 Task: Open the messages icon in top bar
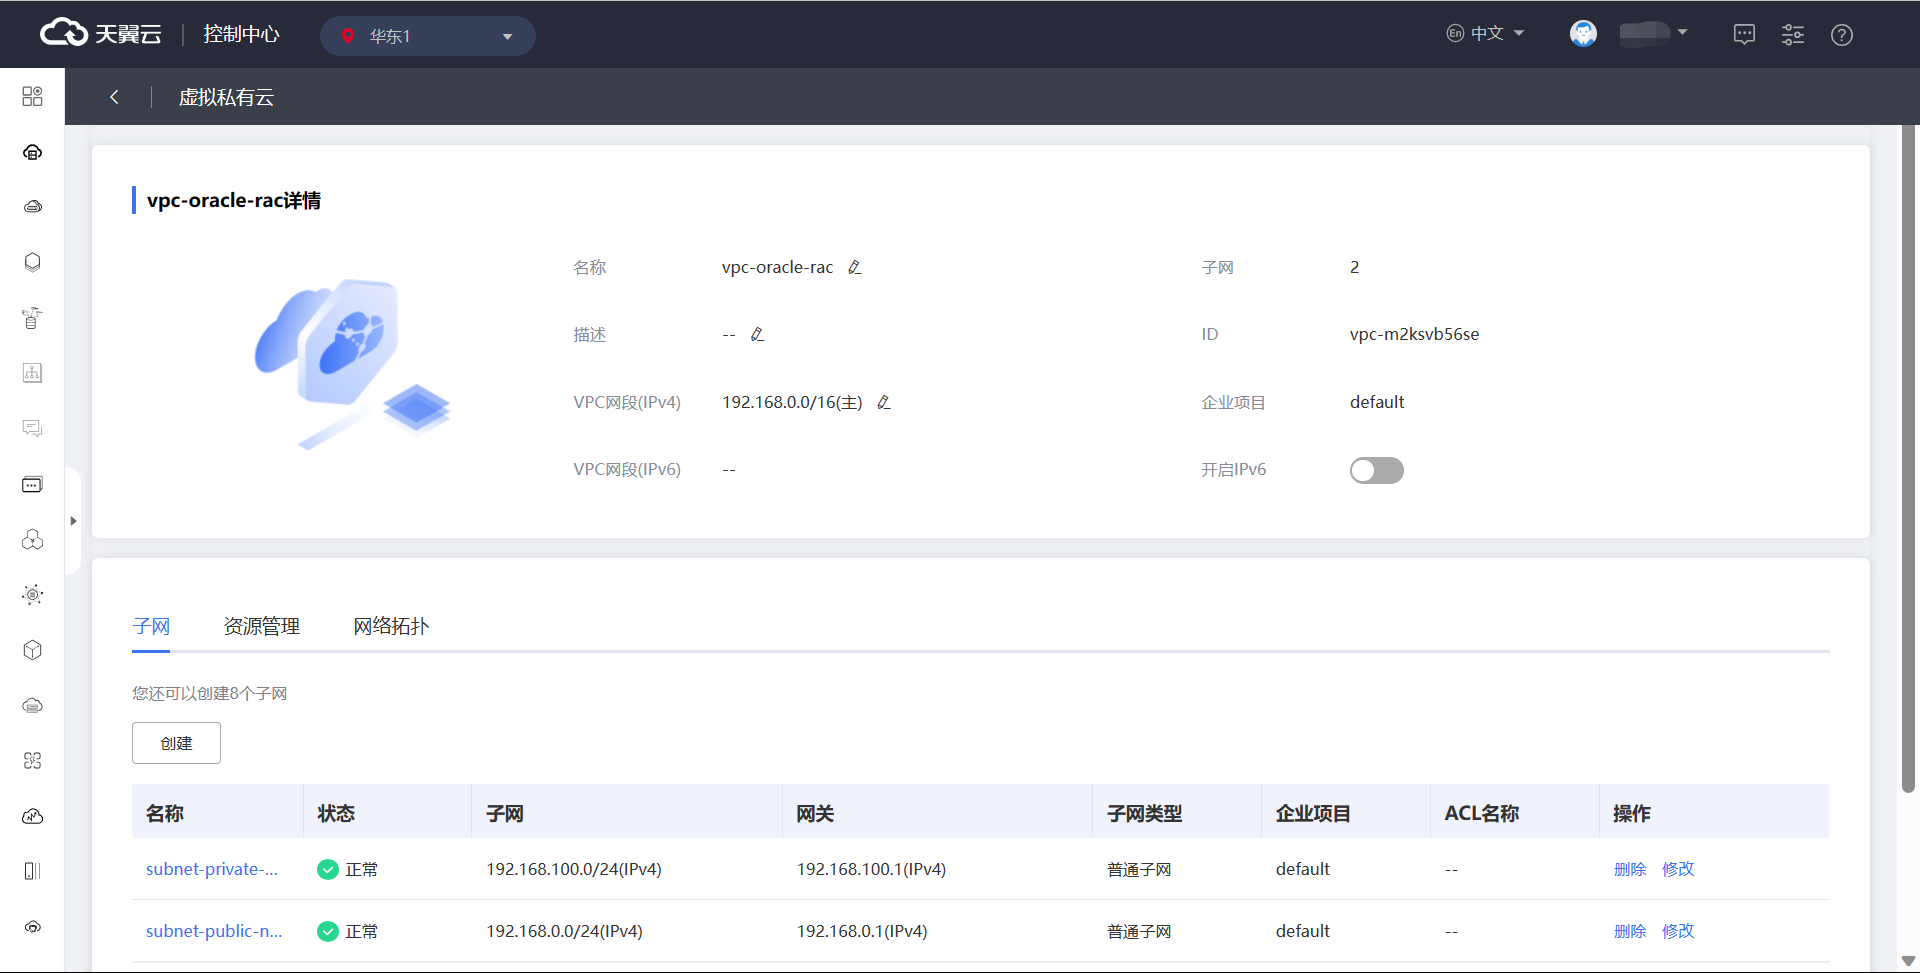pyautogui.click(x=1744, y=35)
